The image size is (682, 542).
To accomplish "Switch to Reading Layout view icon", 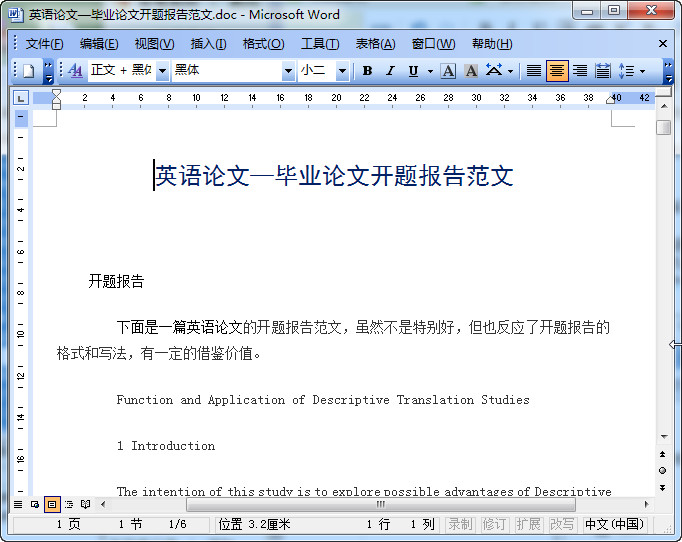I will pos(86,504).
